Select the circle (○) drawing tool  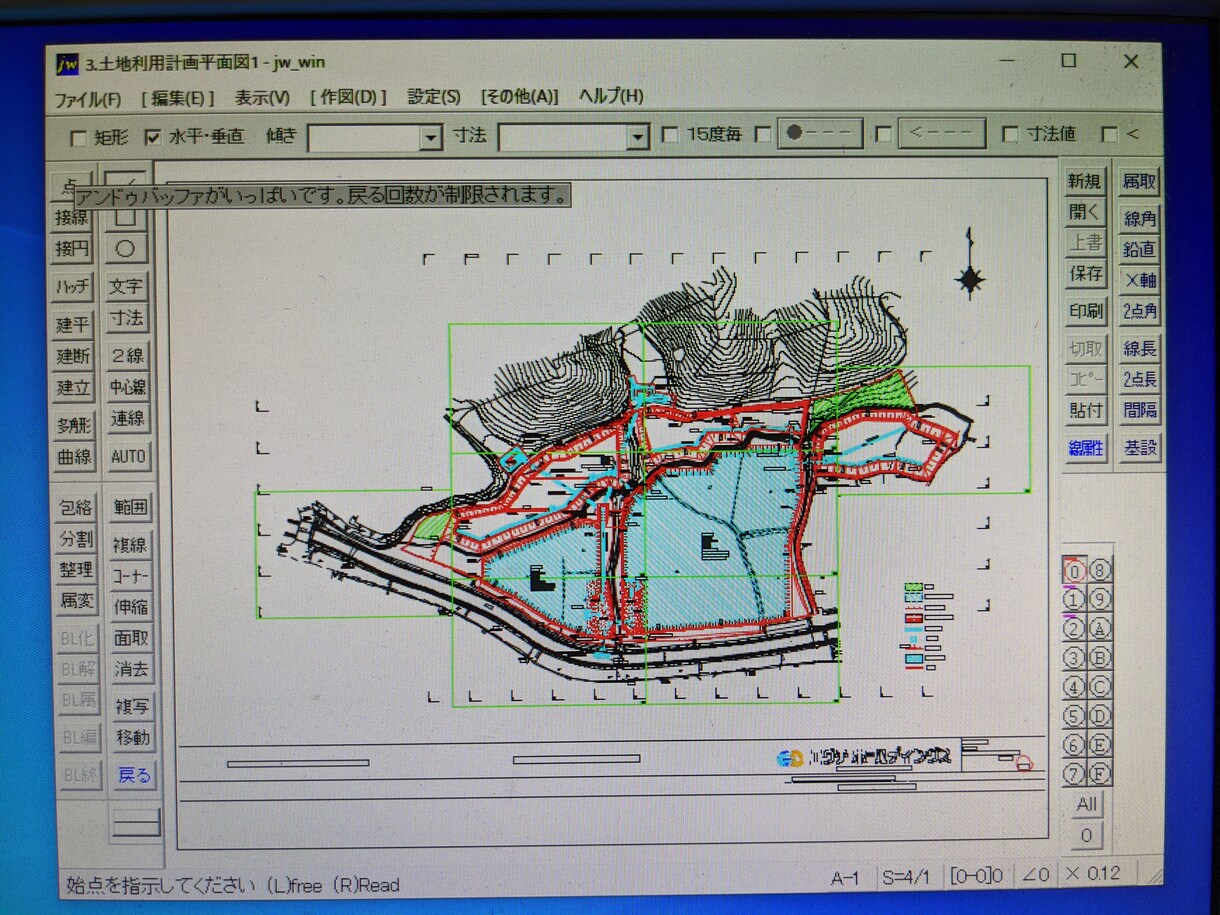point(127,248)
